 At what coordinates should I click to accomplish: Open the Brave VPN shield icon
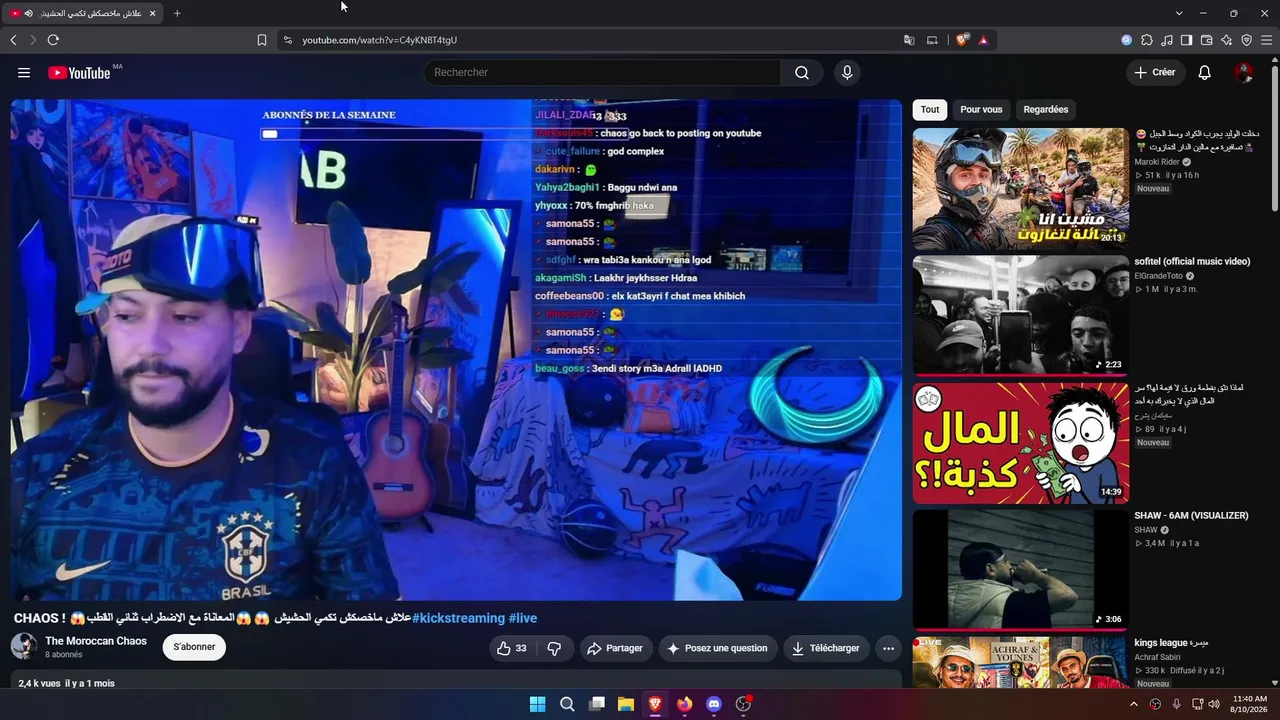[1247, 40]
